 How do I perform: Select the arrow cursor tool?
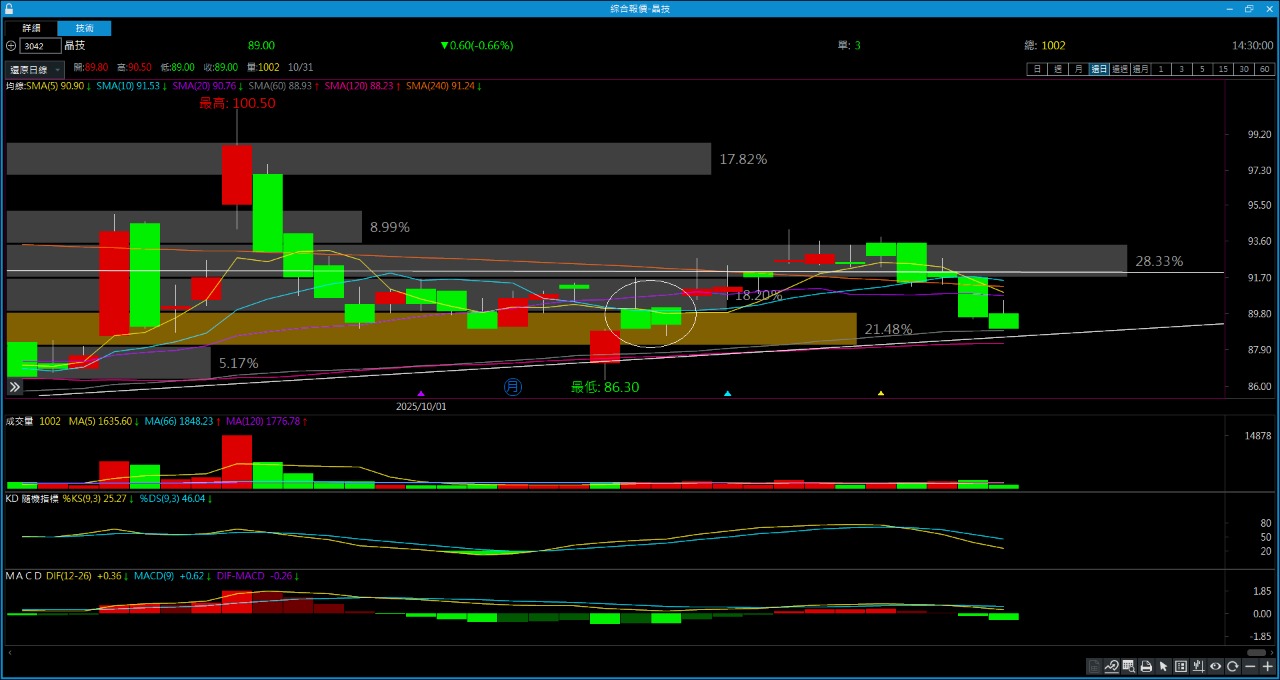click(x=1163, y=666)
